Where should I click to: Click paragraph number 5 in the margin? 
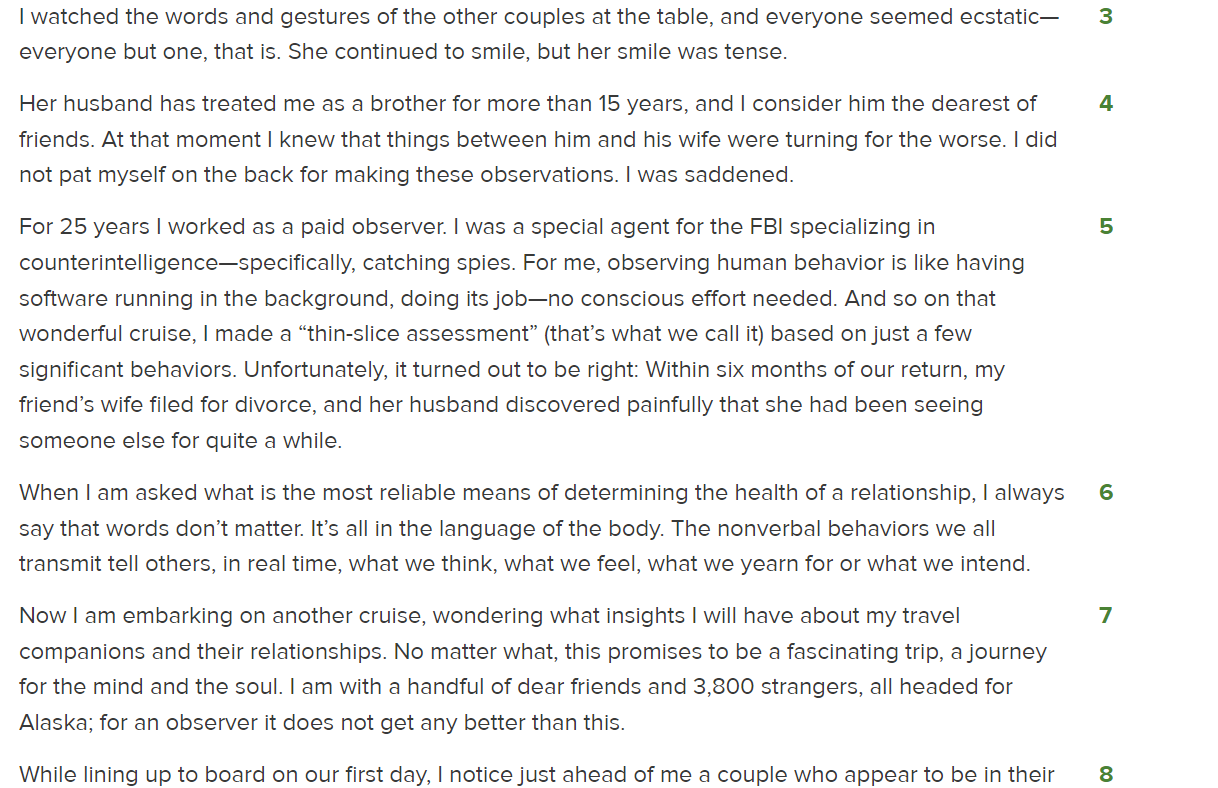[x=1105, y=227]
